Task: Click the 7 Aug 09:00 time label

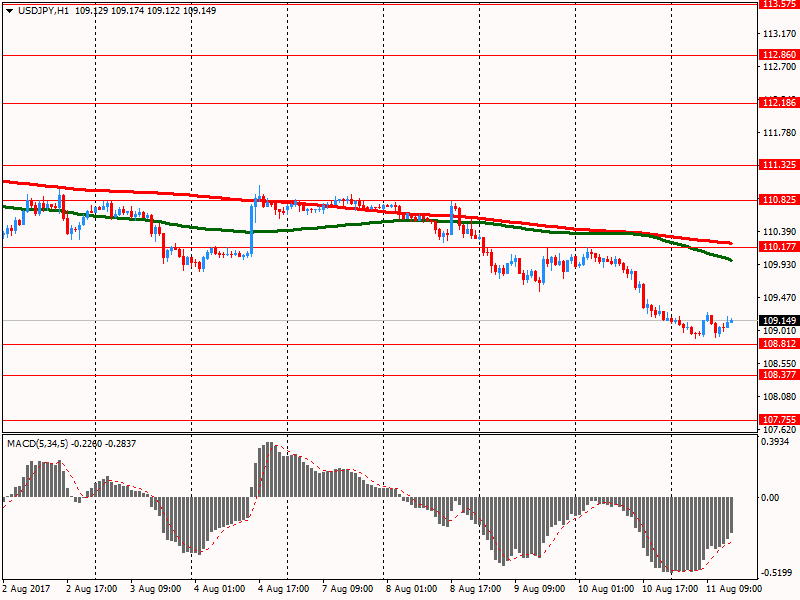Action: [347, 589]
